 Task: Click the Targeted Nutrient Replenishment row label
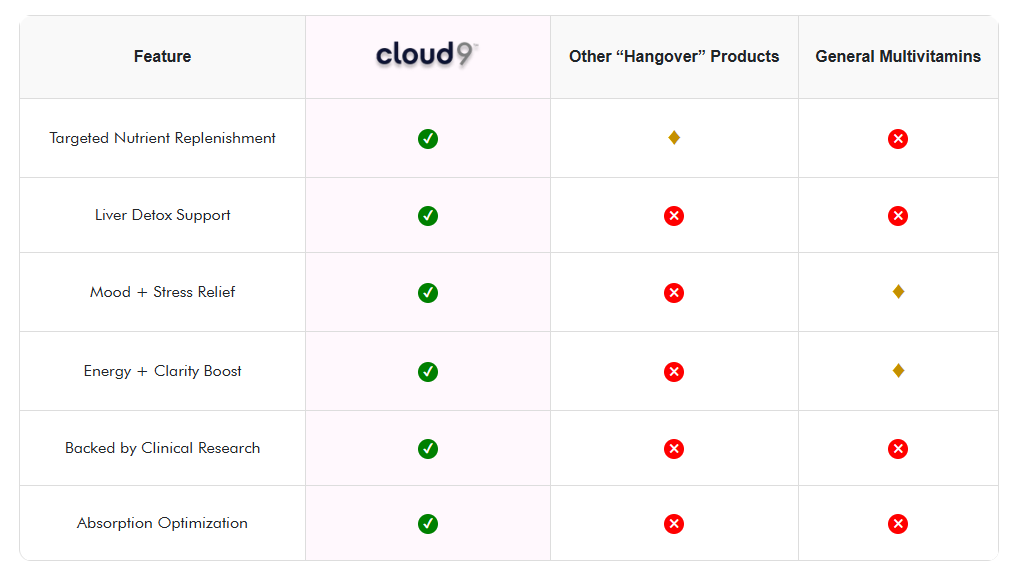tap(163, 138)
